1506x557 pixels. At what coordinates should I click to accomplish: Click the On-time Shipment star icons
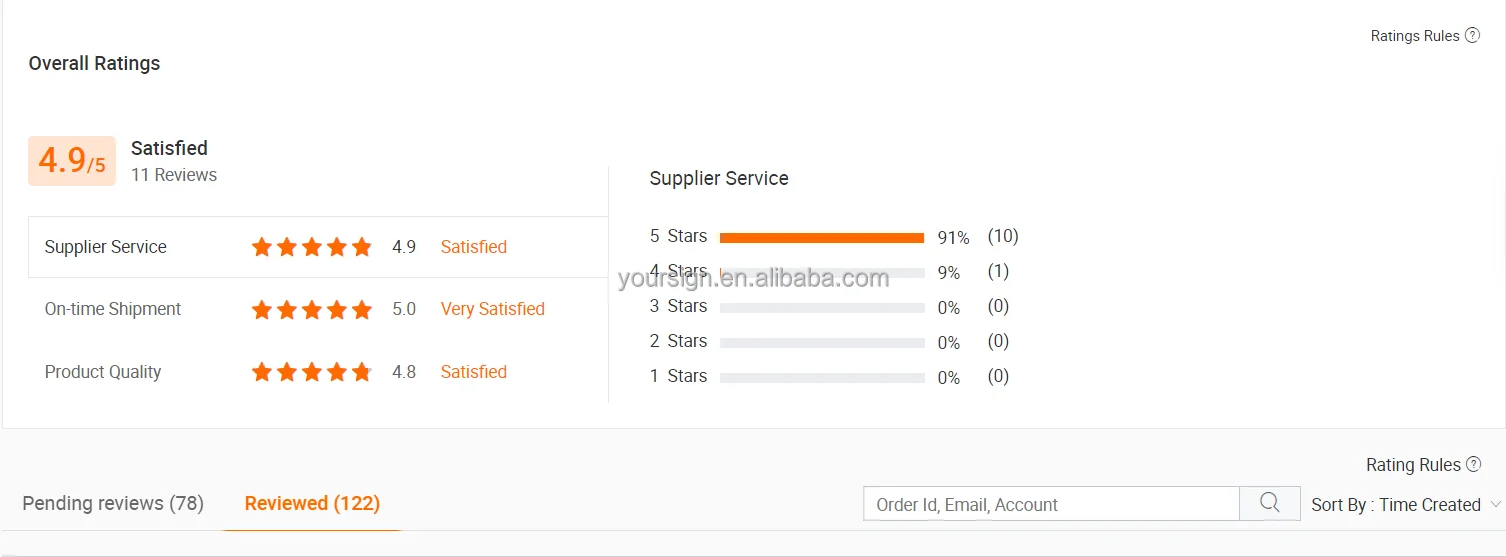(312, 310)
